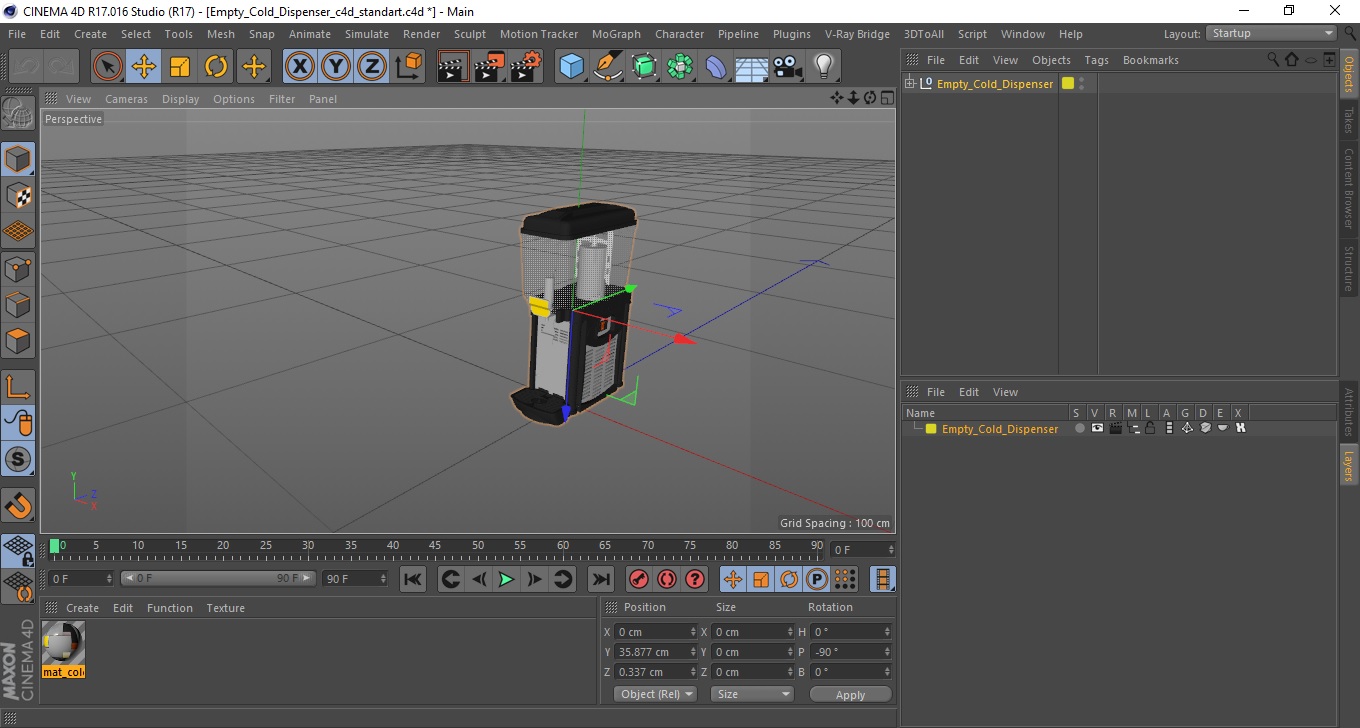Activate the Scale tool
1360x728 pixels.
[x=180, y=67]
